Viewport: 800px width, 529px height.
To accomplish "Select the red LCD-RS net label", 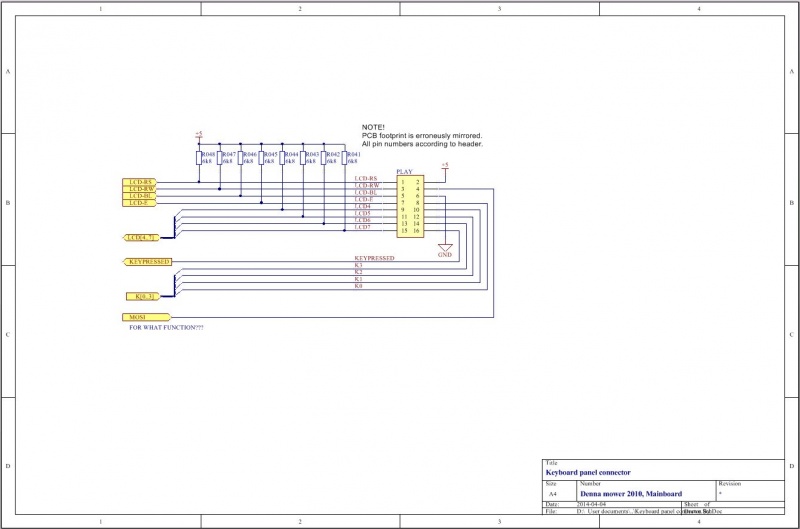I will (x=366, y=179).
